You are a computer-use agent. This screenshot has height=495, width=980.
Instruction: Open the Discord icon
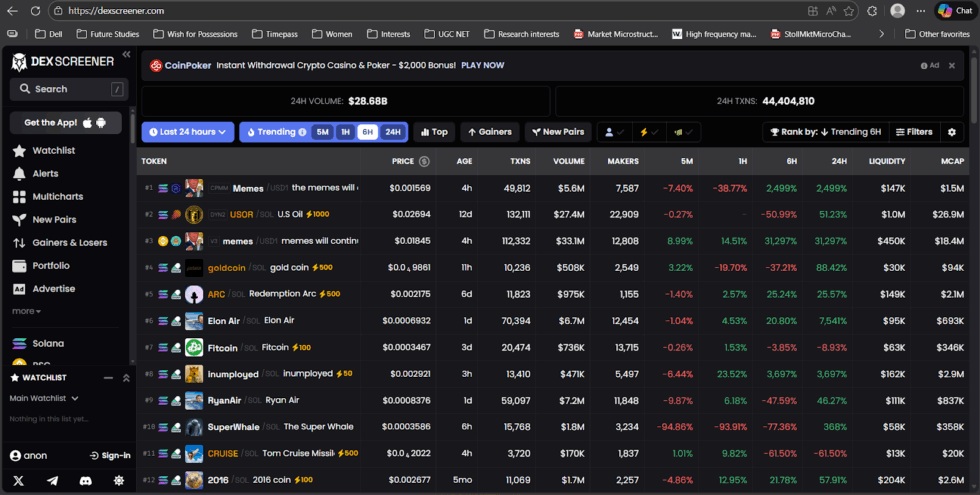click(x=86, y=481)
